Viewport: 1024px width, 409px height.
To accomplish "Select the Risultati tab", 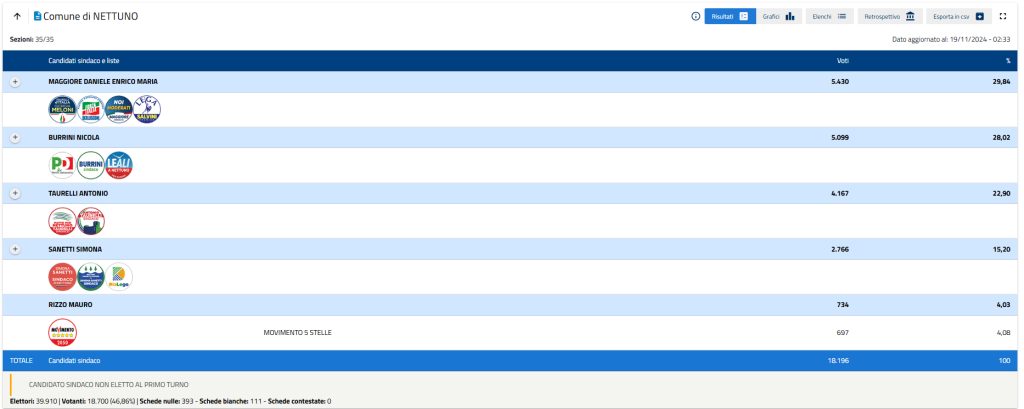I will click(729, 17).
